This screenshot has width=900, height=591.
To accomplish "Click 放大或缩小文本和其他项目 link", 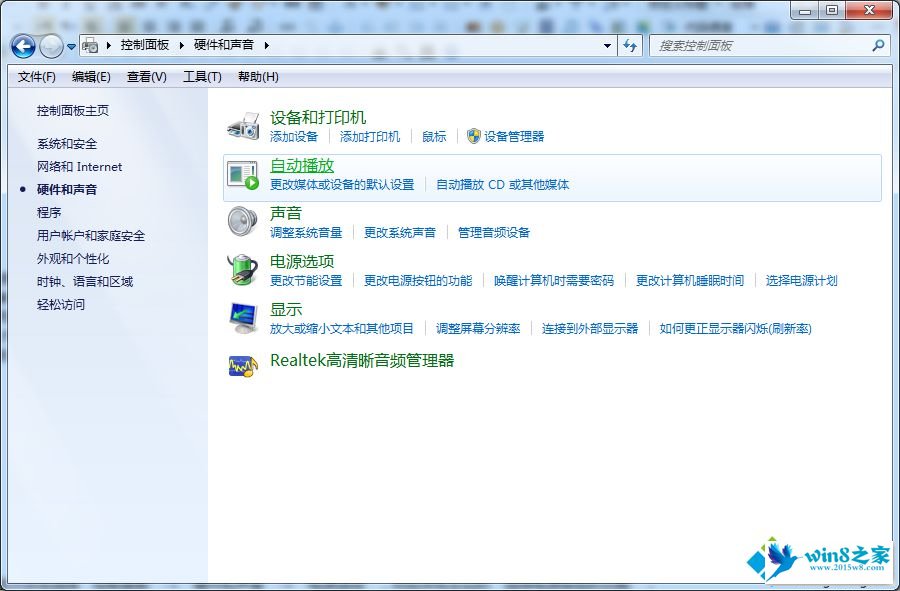I will pyautogui.click(x=342, y=329).
